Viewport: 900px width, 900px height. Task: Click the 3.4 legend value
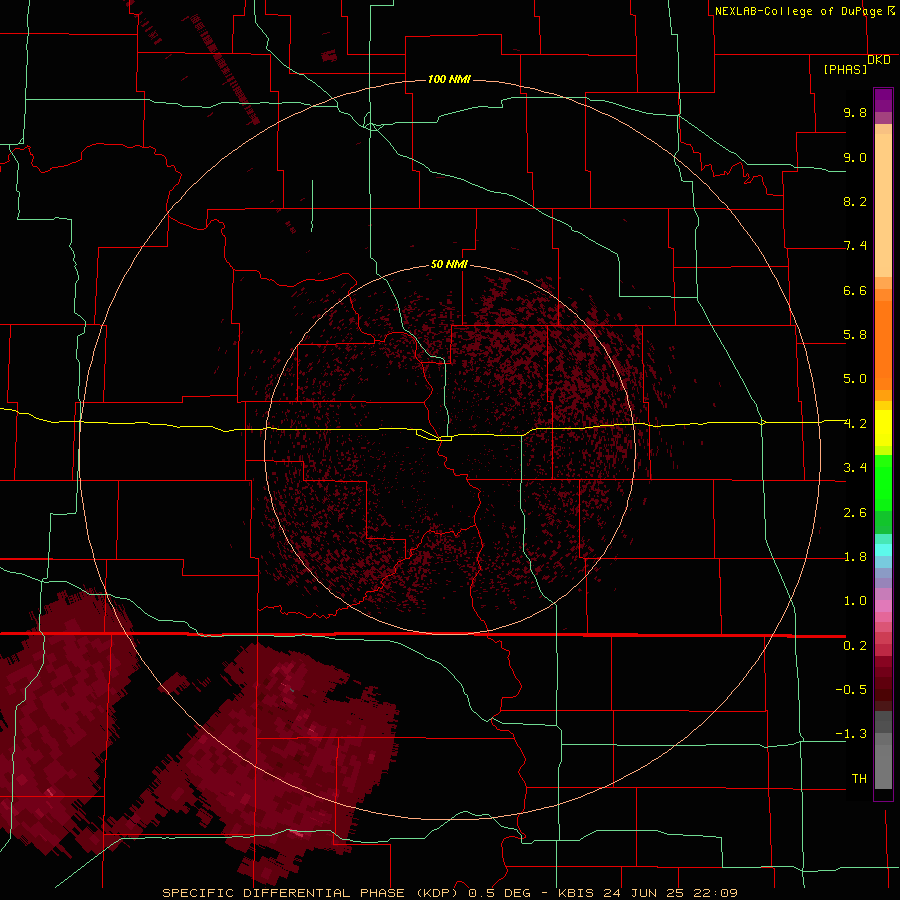pyautogui.click(x=855, y=468)
